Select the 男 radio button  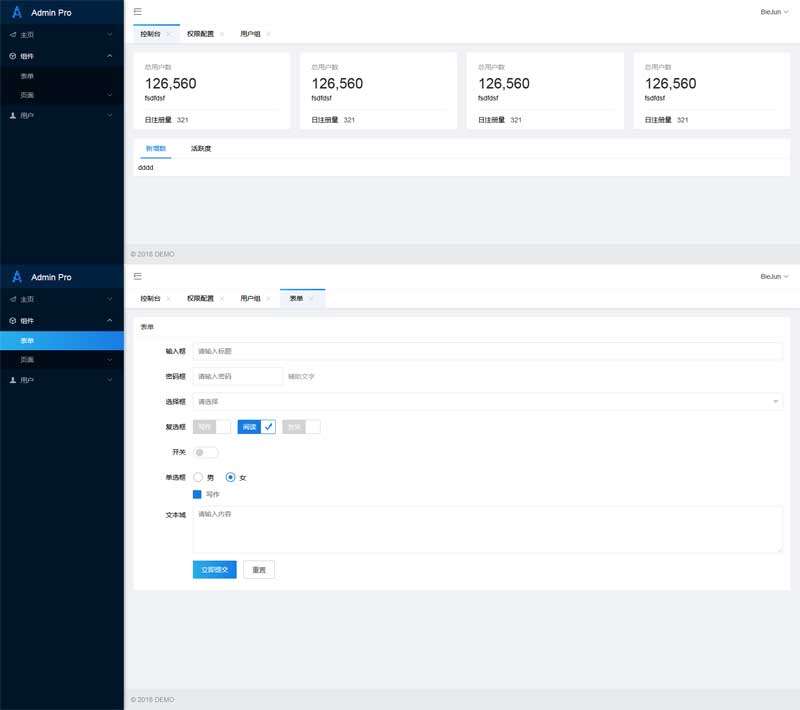click(198, 477)
